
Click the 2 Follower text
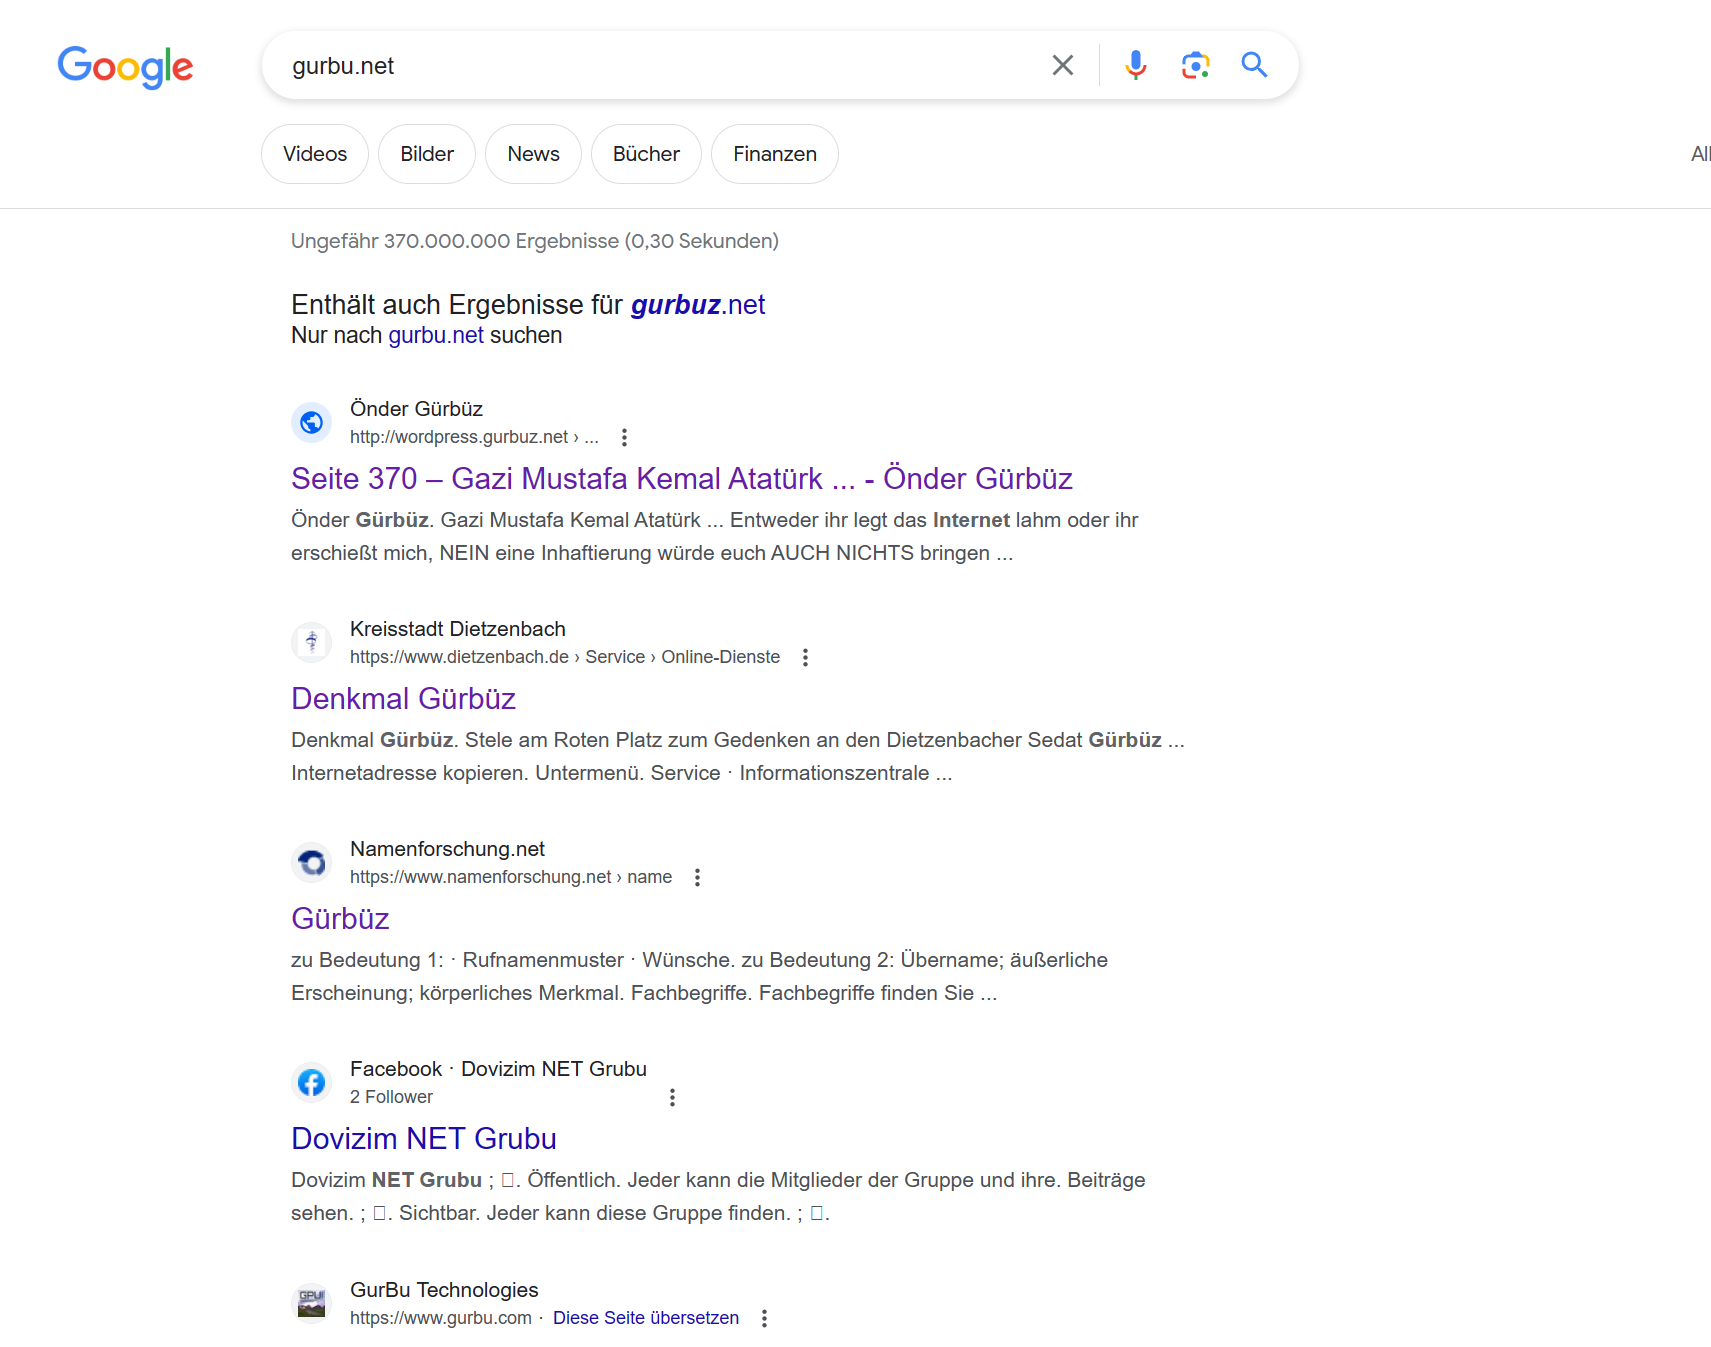click(391, 1097)
